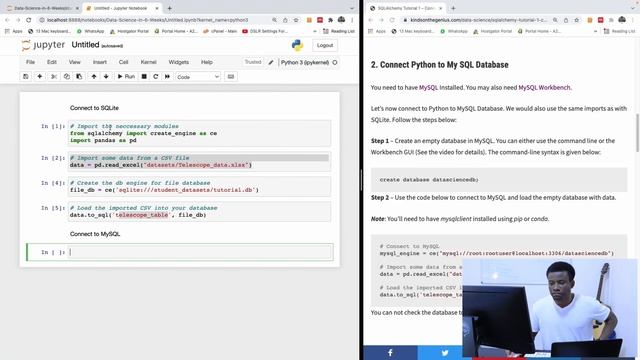The image size is (640, 360).
Task: Open the command palette keyboard icon
Action: pyautogui.click(x=231, y=77)
